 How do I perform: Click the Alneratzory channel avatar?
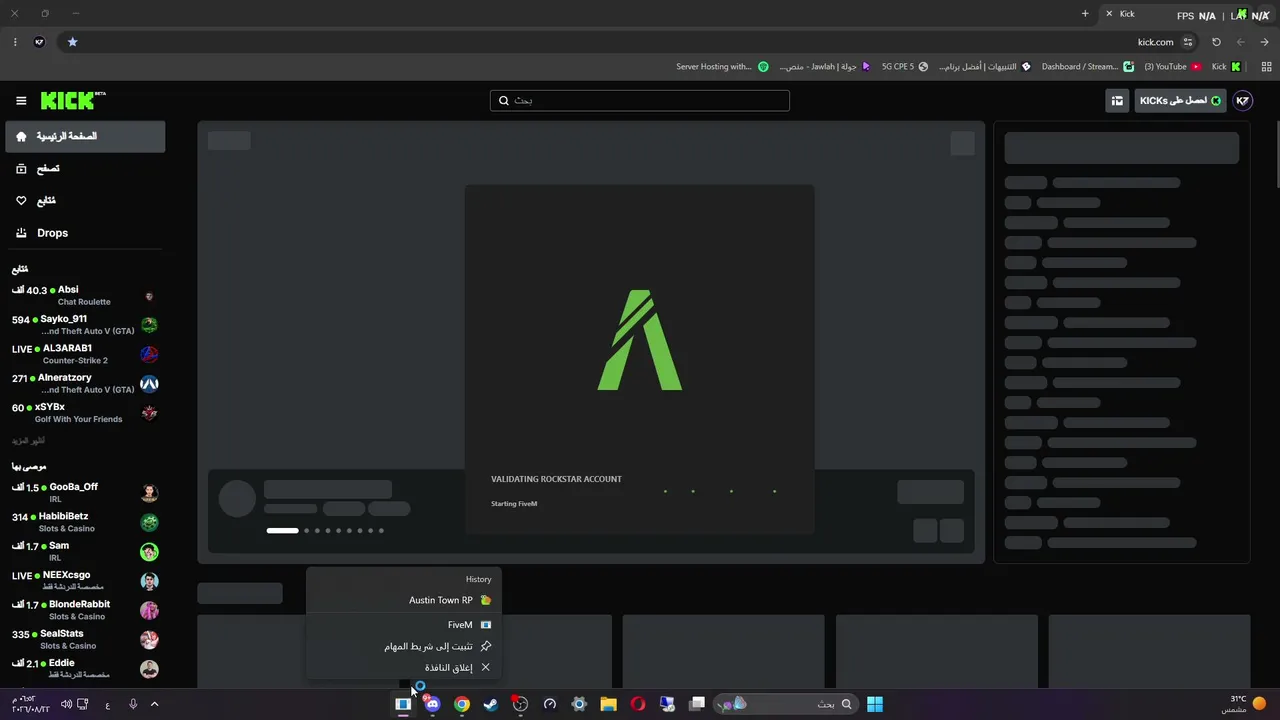coord(149,384)
